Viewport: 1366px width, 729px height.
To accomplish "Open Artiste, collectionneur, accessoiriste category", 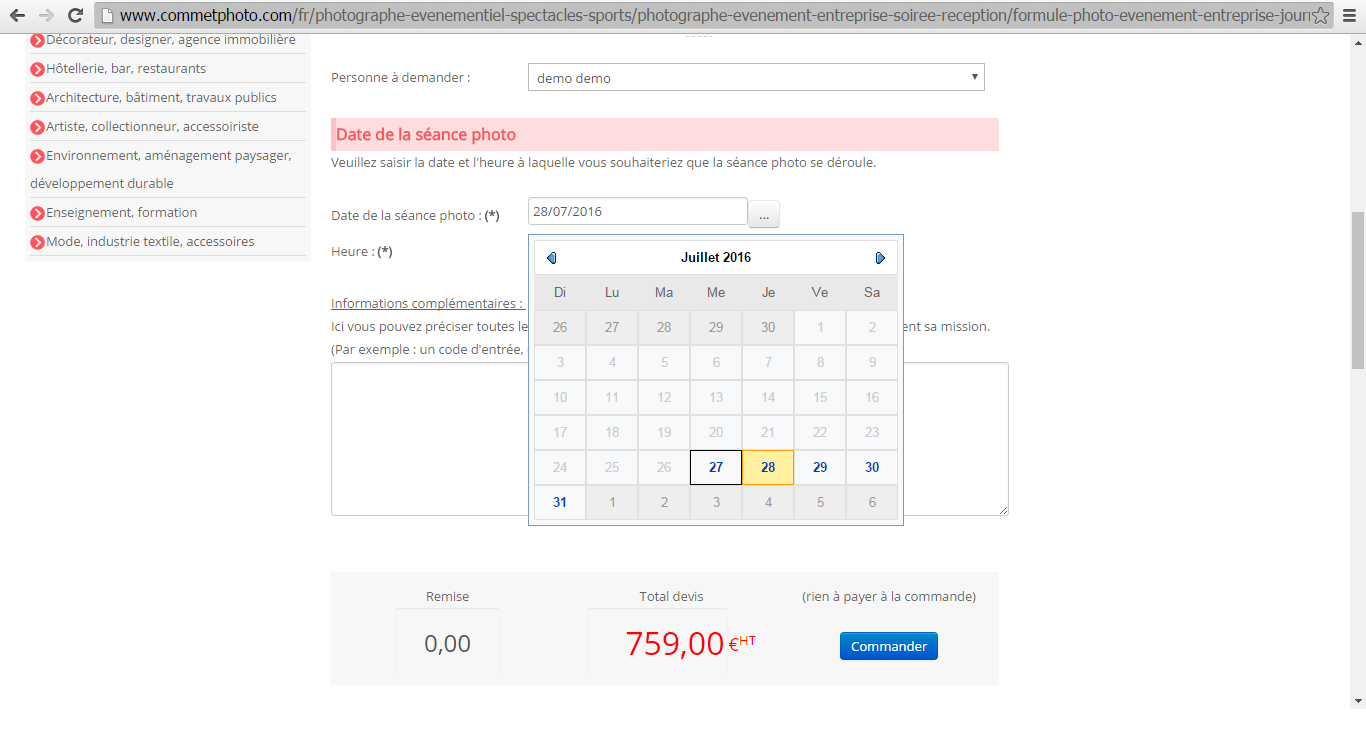I will coord(152,127).
